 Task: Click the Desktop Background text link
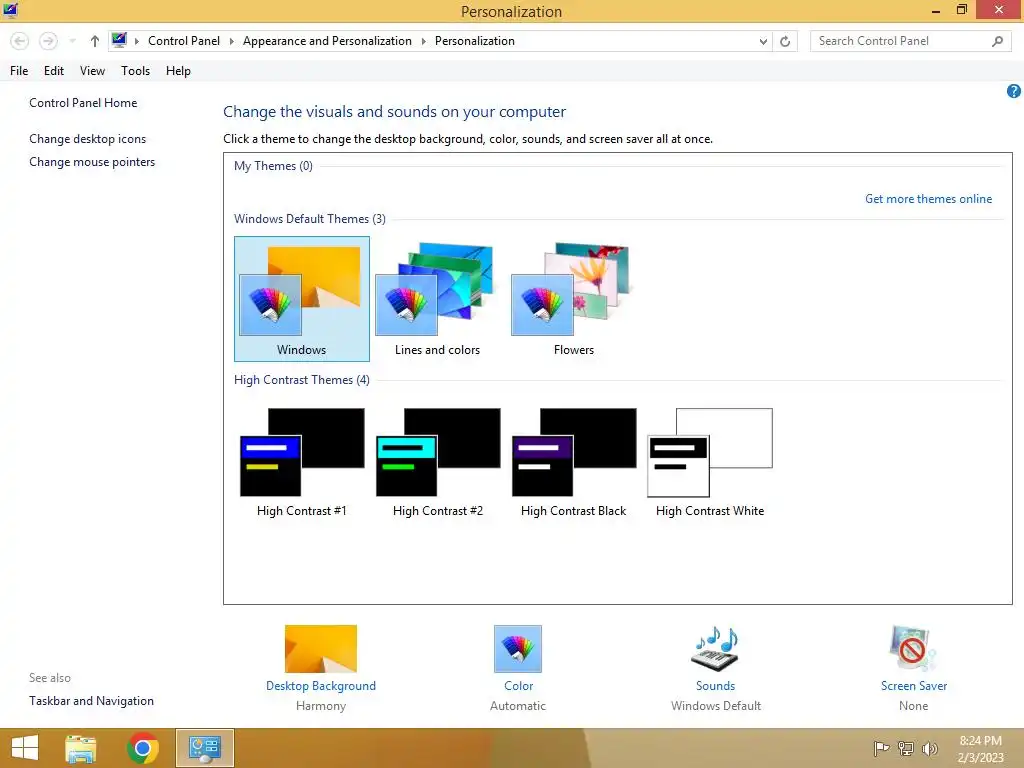(x=321, y=686)
